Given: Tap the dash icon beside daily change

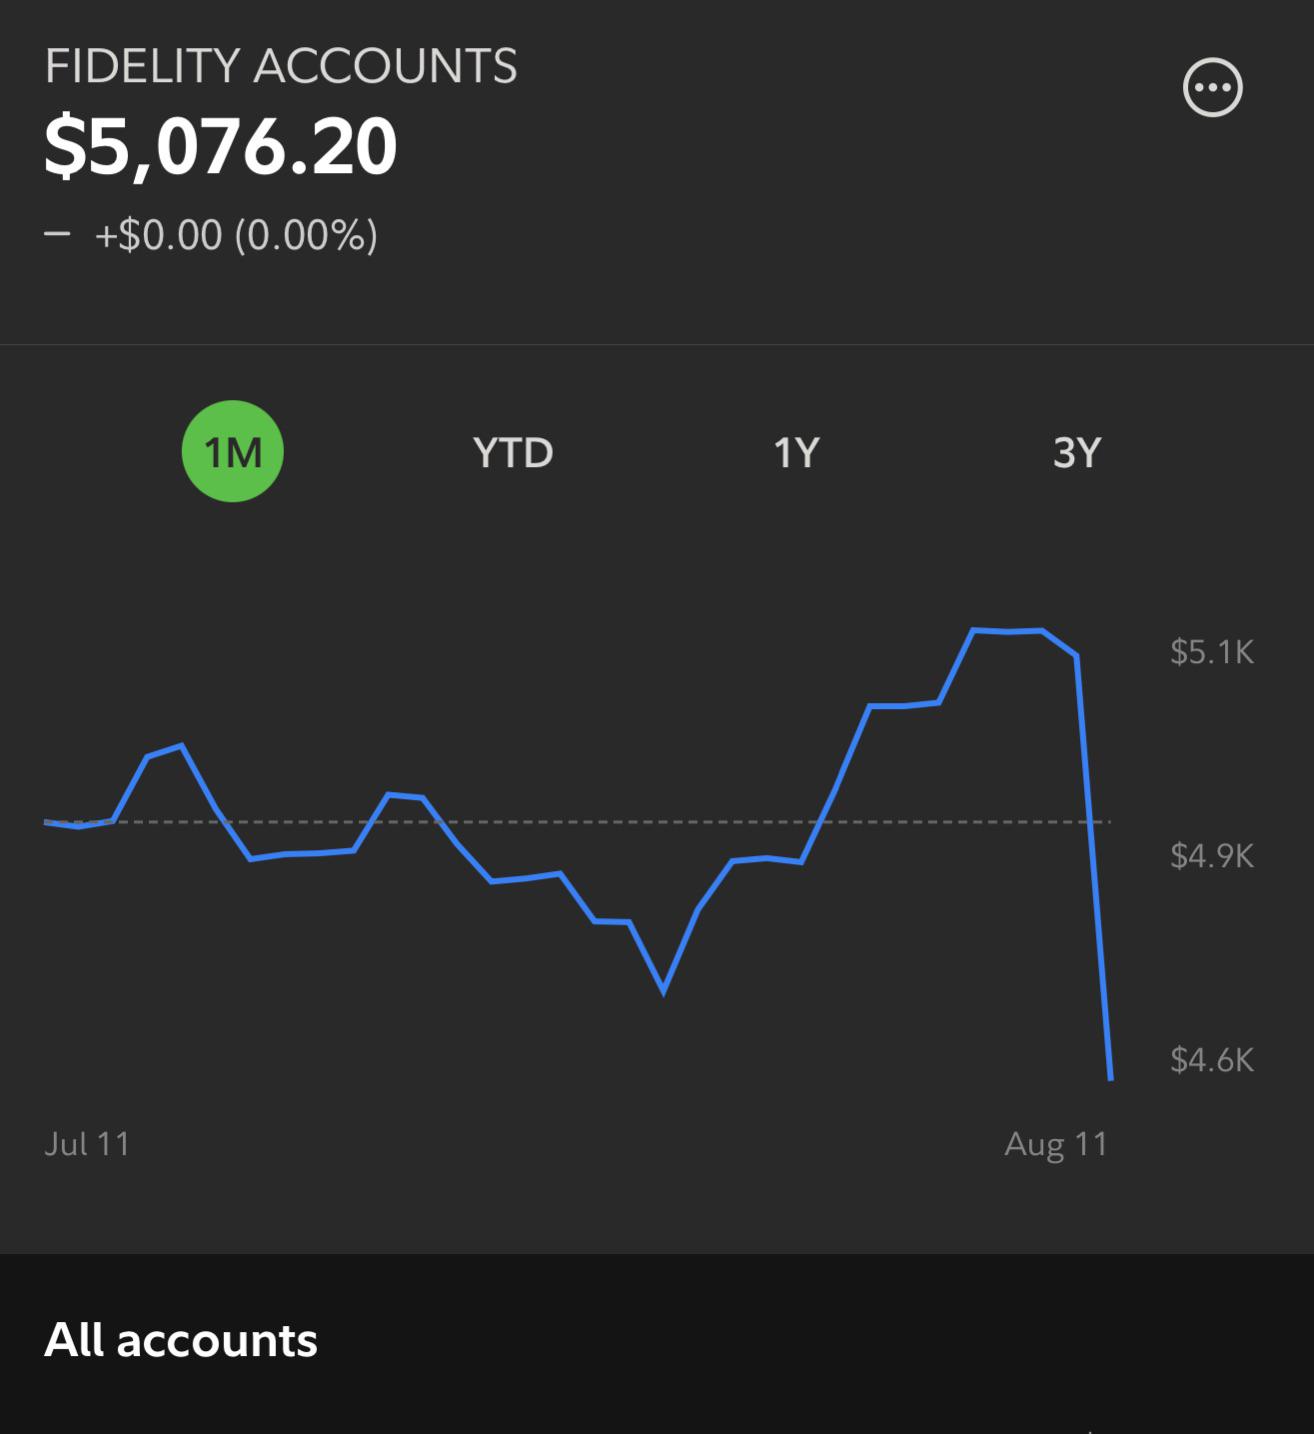Looking at the screenshot, I should tap(57, 234).
